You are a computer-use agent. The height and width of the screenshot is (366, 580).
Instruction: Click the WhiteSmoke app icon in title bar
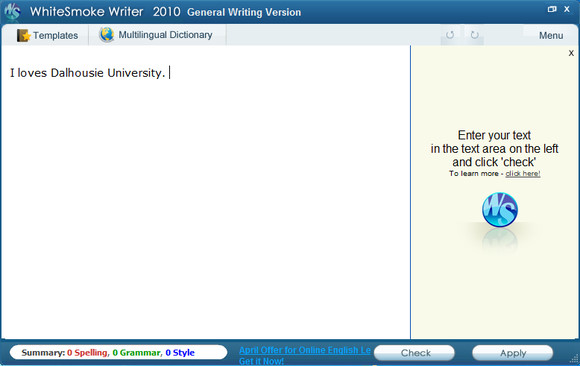(x=12, y=11)
